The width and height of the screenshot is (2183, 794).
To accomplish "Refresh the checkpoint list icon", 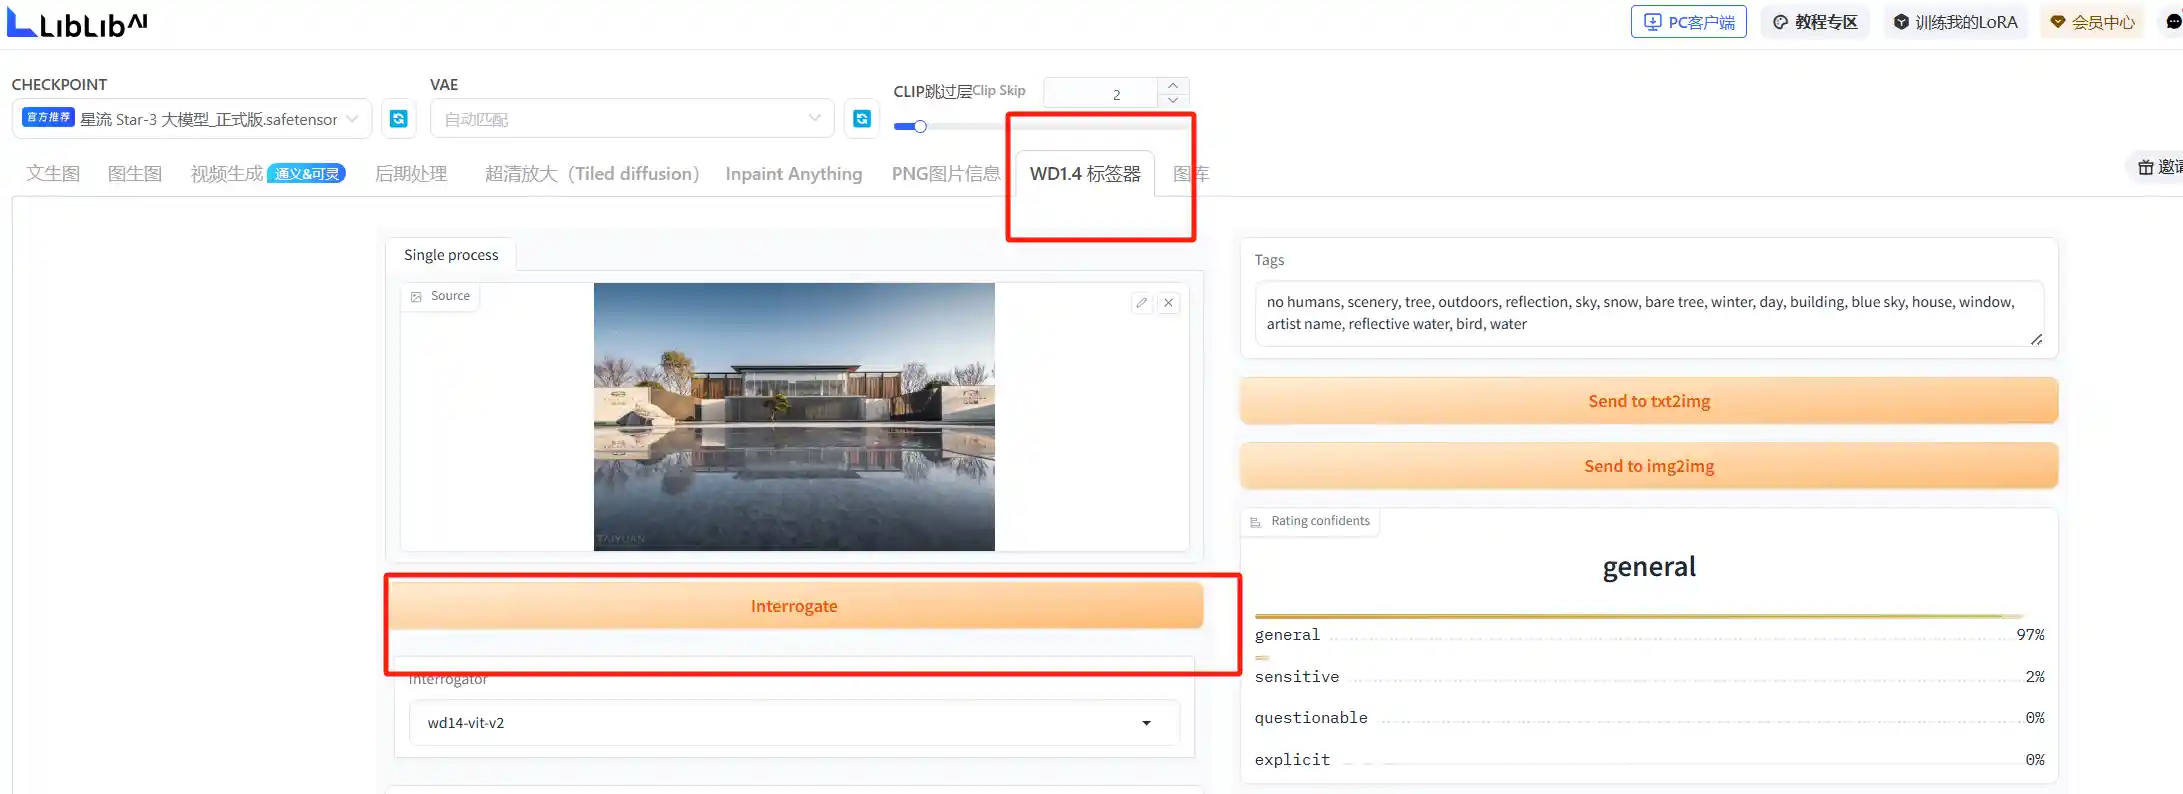I will coord(398,119).
